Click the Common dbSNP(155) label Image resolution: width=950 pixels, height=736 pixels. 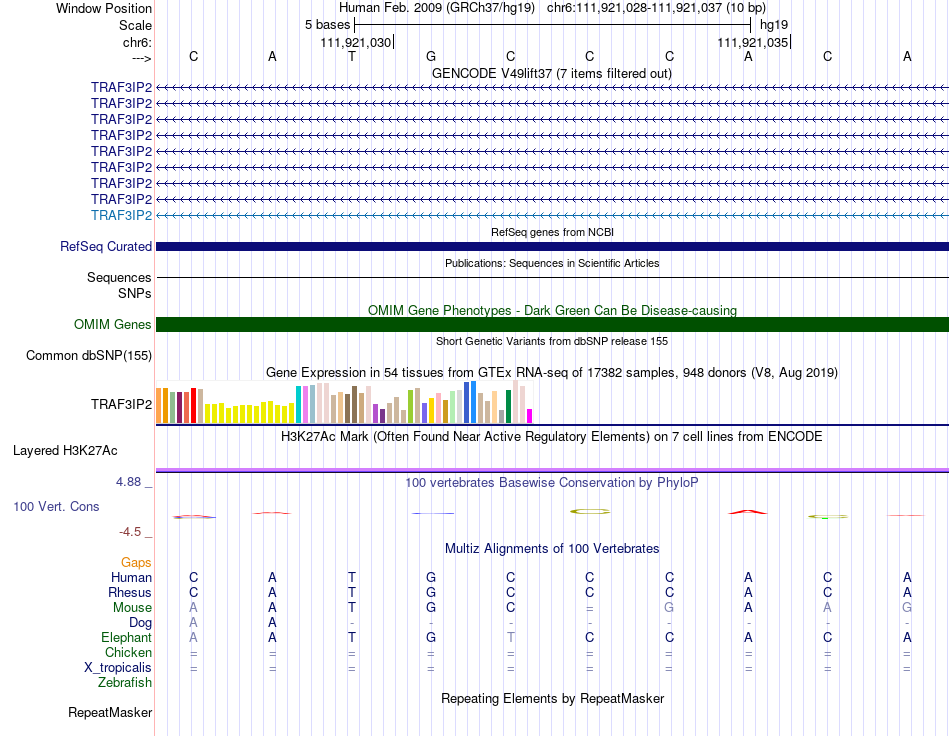(x=89, y=356)
